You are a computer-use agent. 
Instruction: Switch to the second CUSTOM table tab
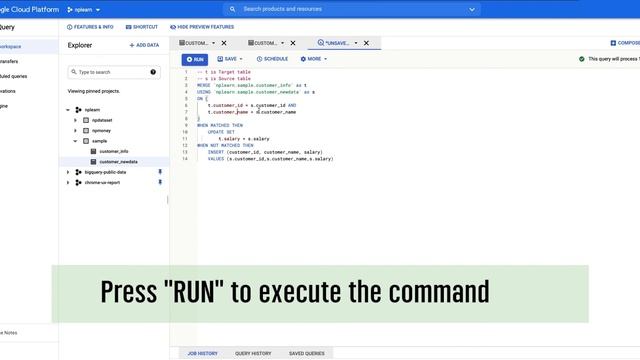263,43
